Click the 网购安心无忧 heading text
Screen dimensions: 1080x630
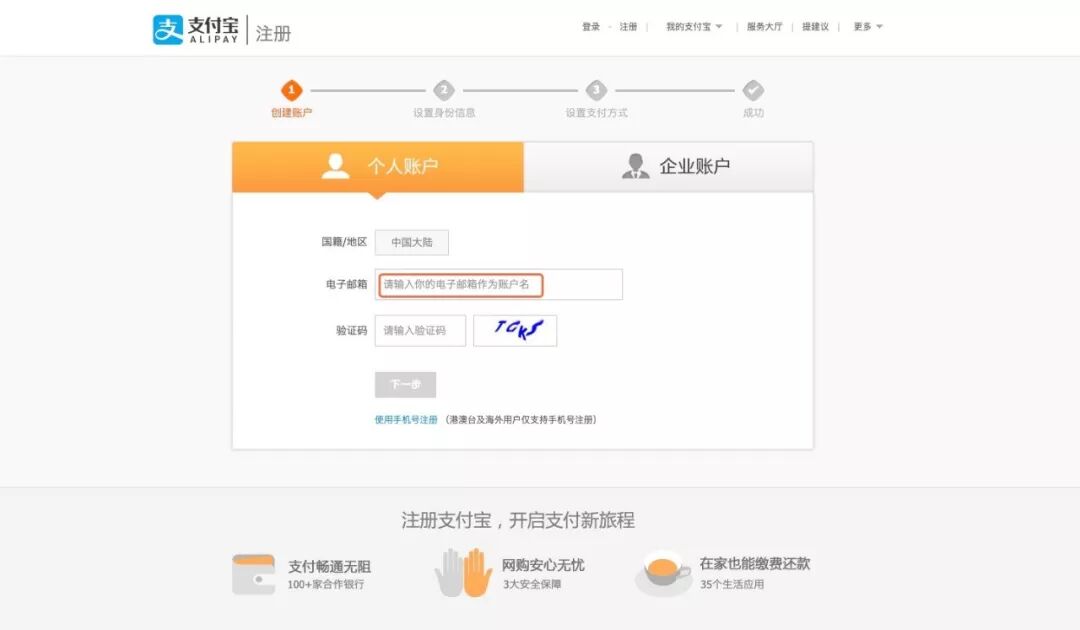pos(543,565)
